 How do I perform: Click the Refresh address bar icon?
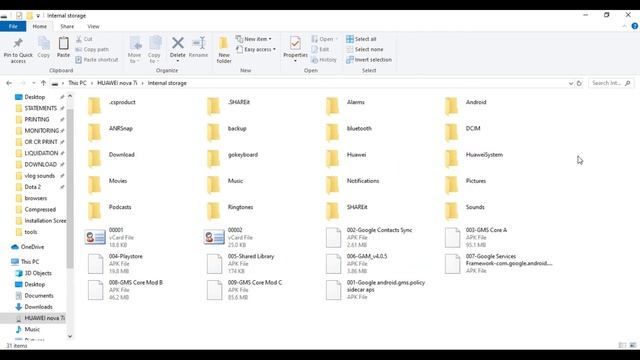[579, 83]
